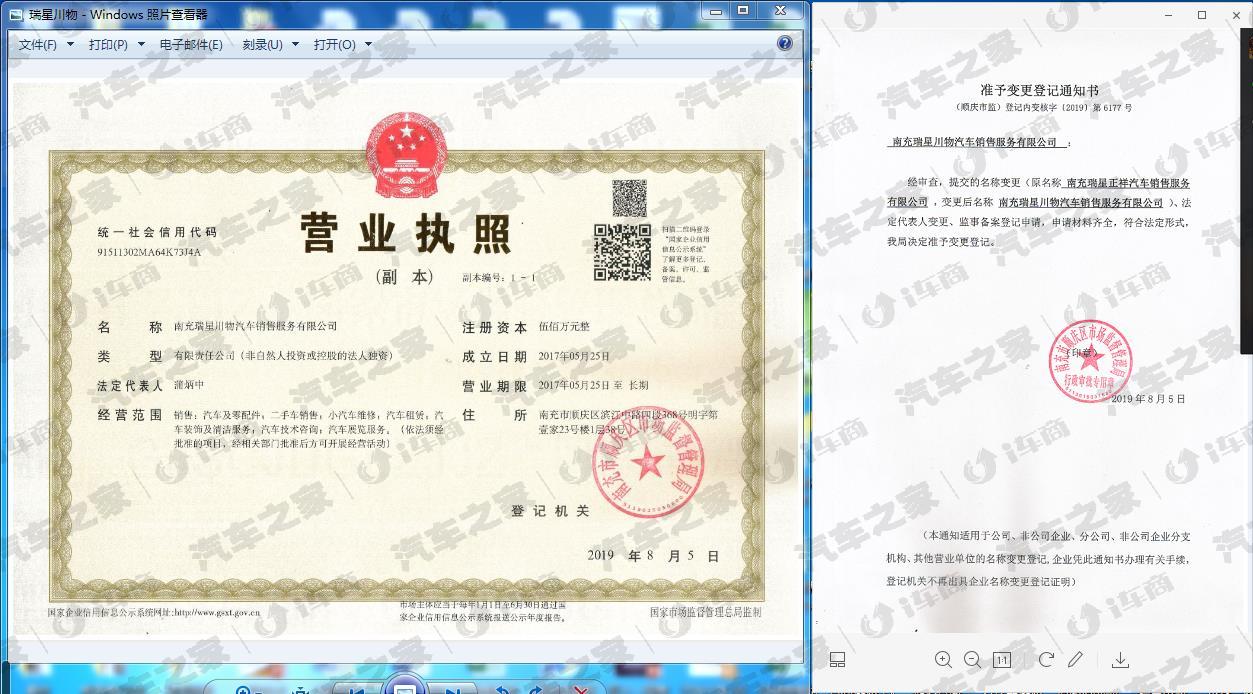Minimize the right image viewer window
This screenshot has height=694, width=1253.
coord(1171,15)
